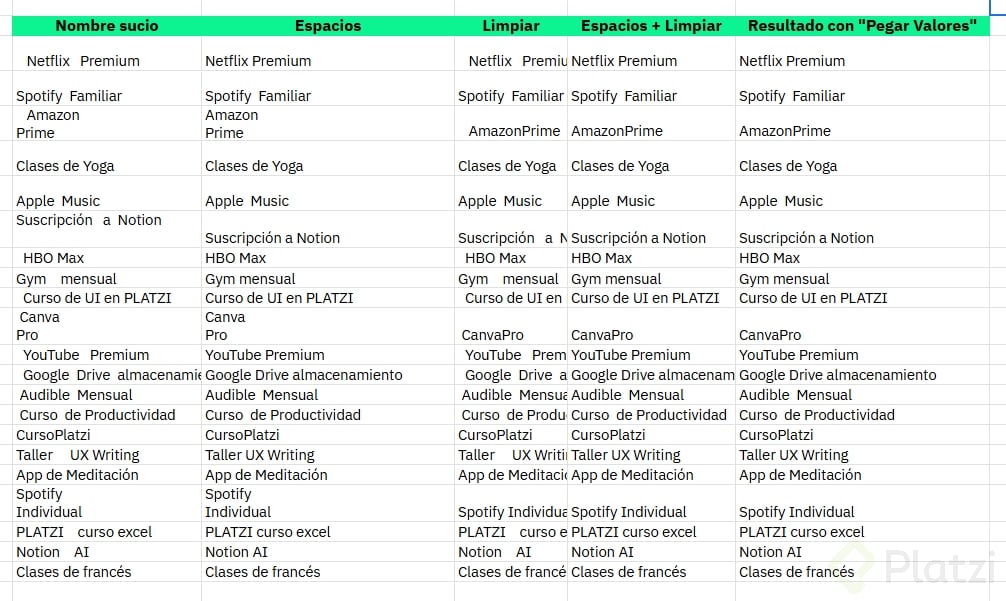Click Suscripción a Notion in Espacios column

[272, 238]
